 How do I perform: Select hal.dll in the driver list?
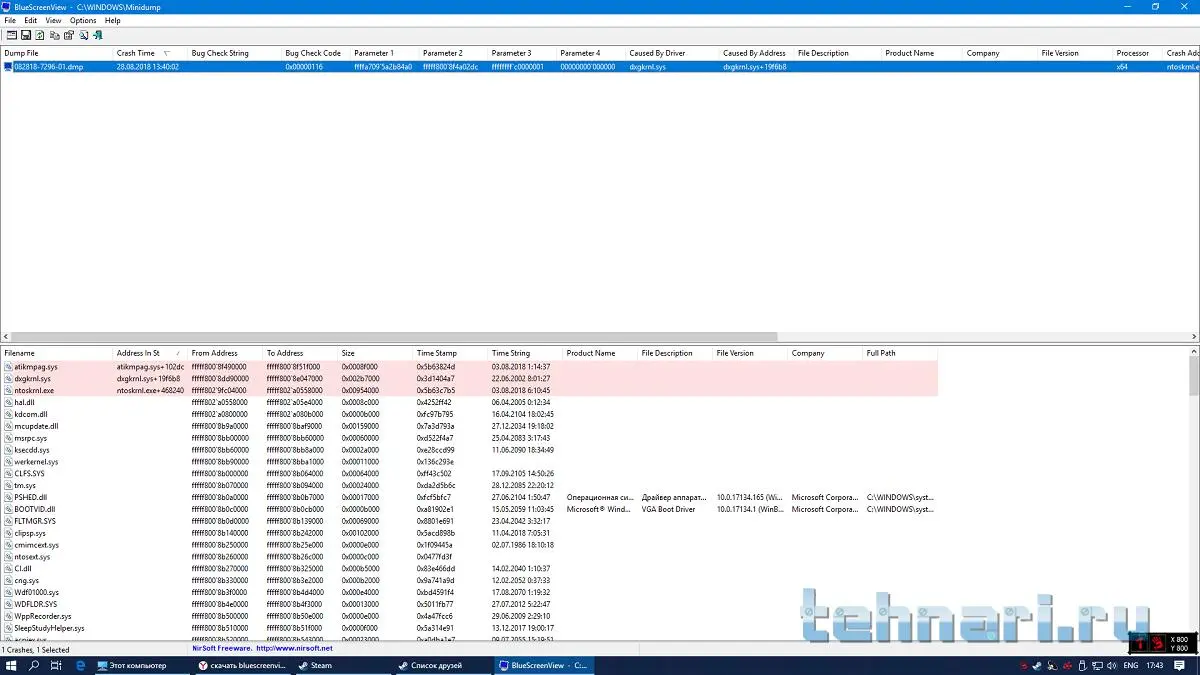25,402
